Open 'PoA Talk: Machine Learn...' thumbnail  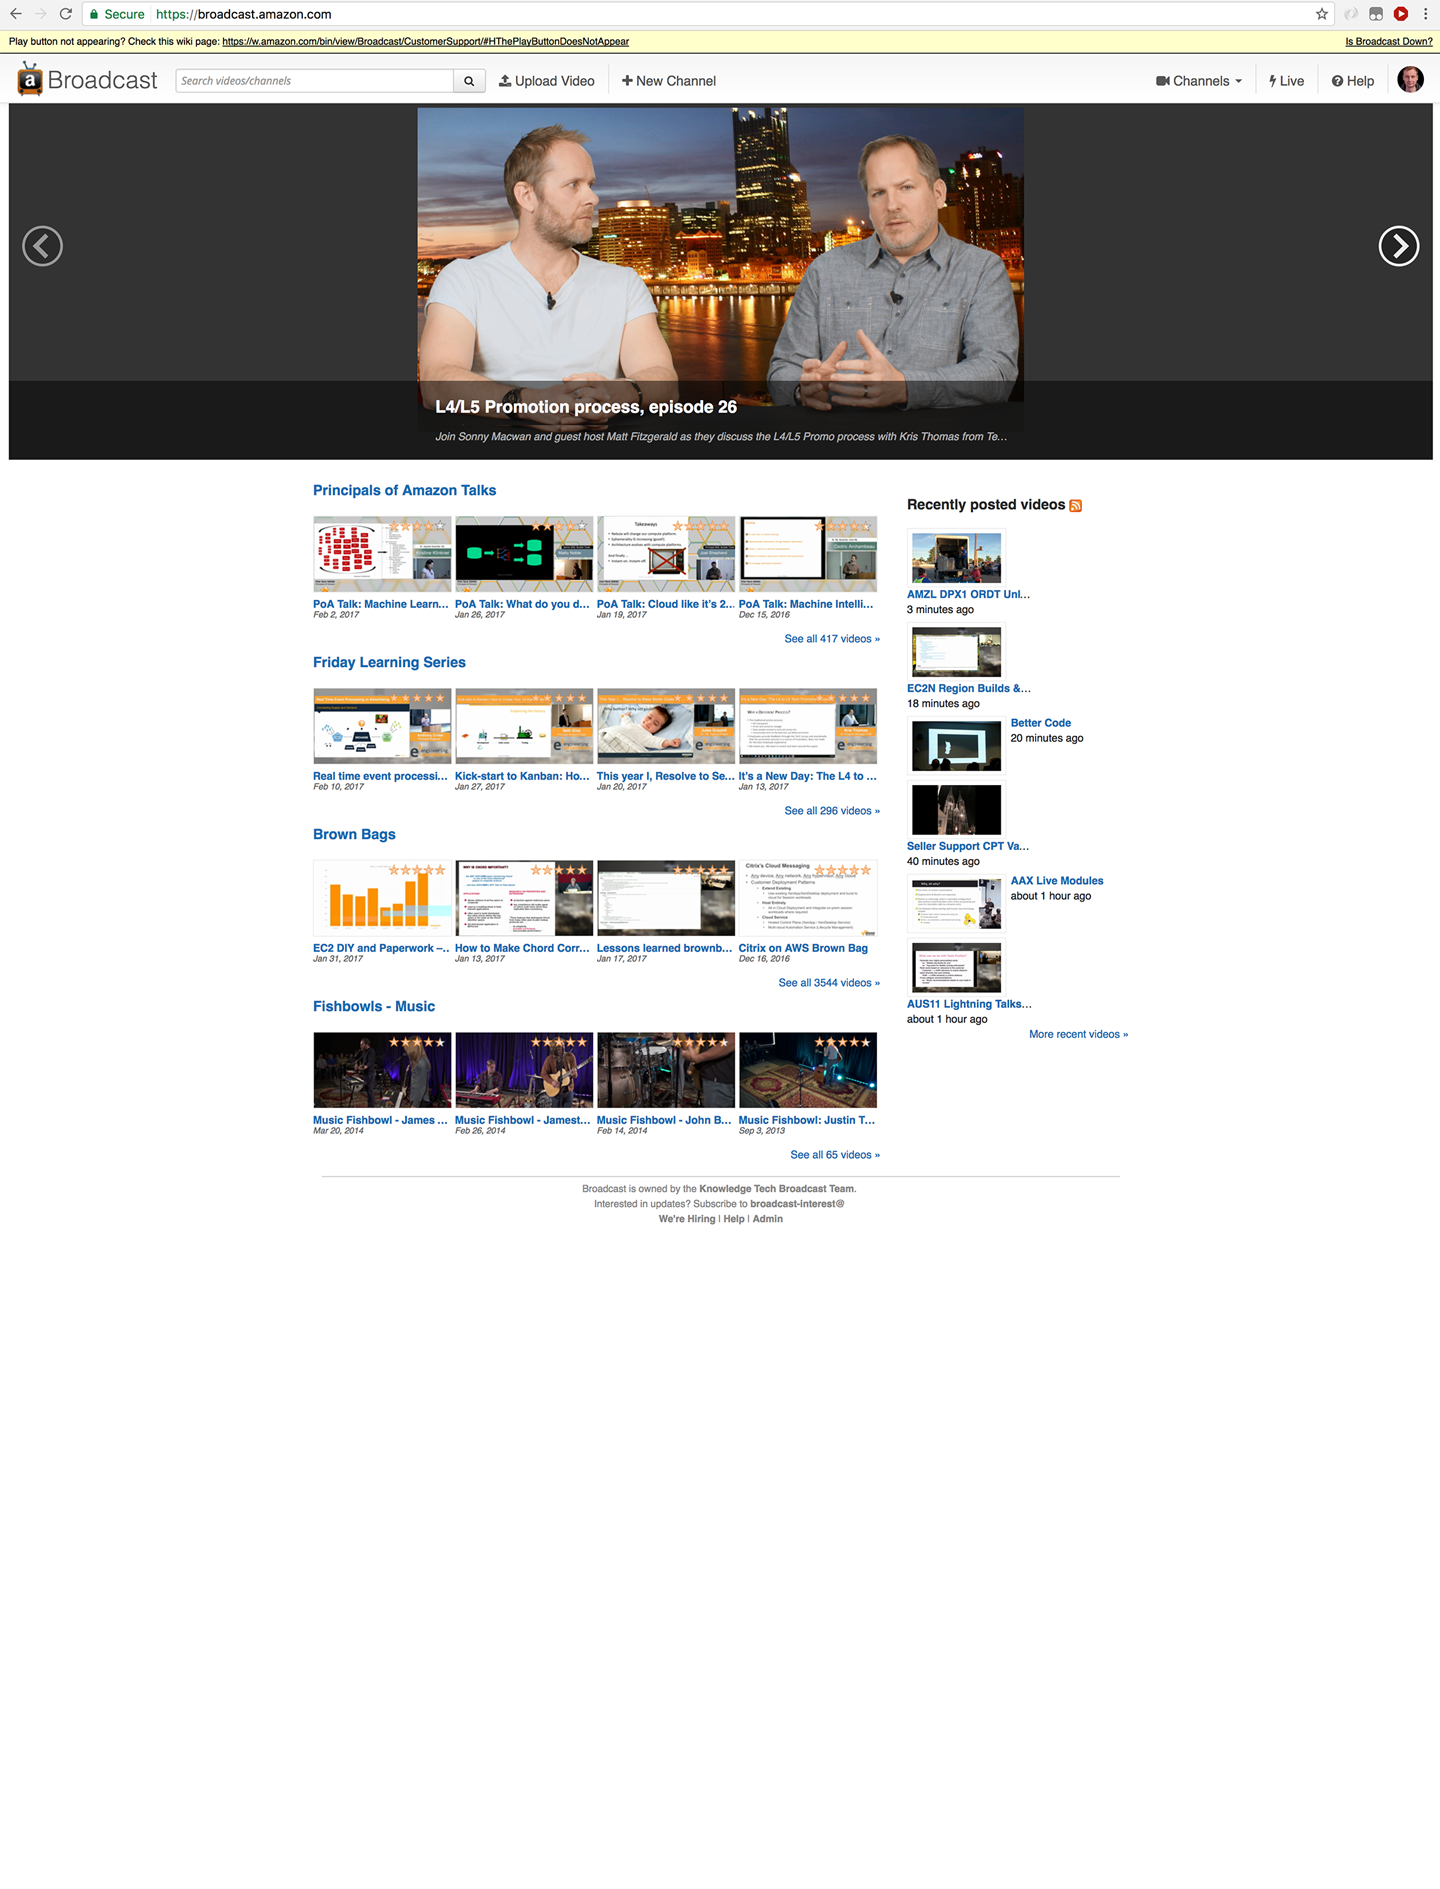(x=382, y=554)
